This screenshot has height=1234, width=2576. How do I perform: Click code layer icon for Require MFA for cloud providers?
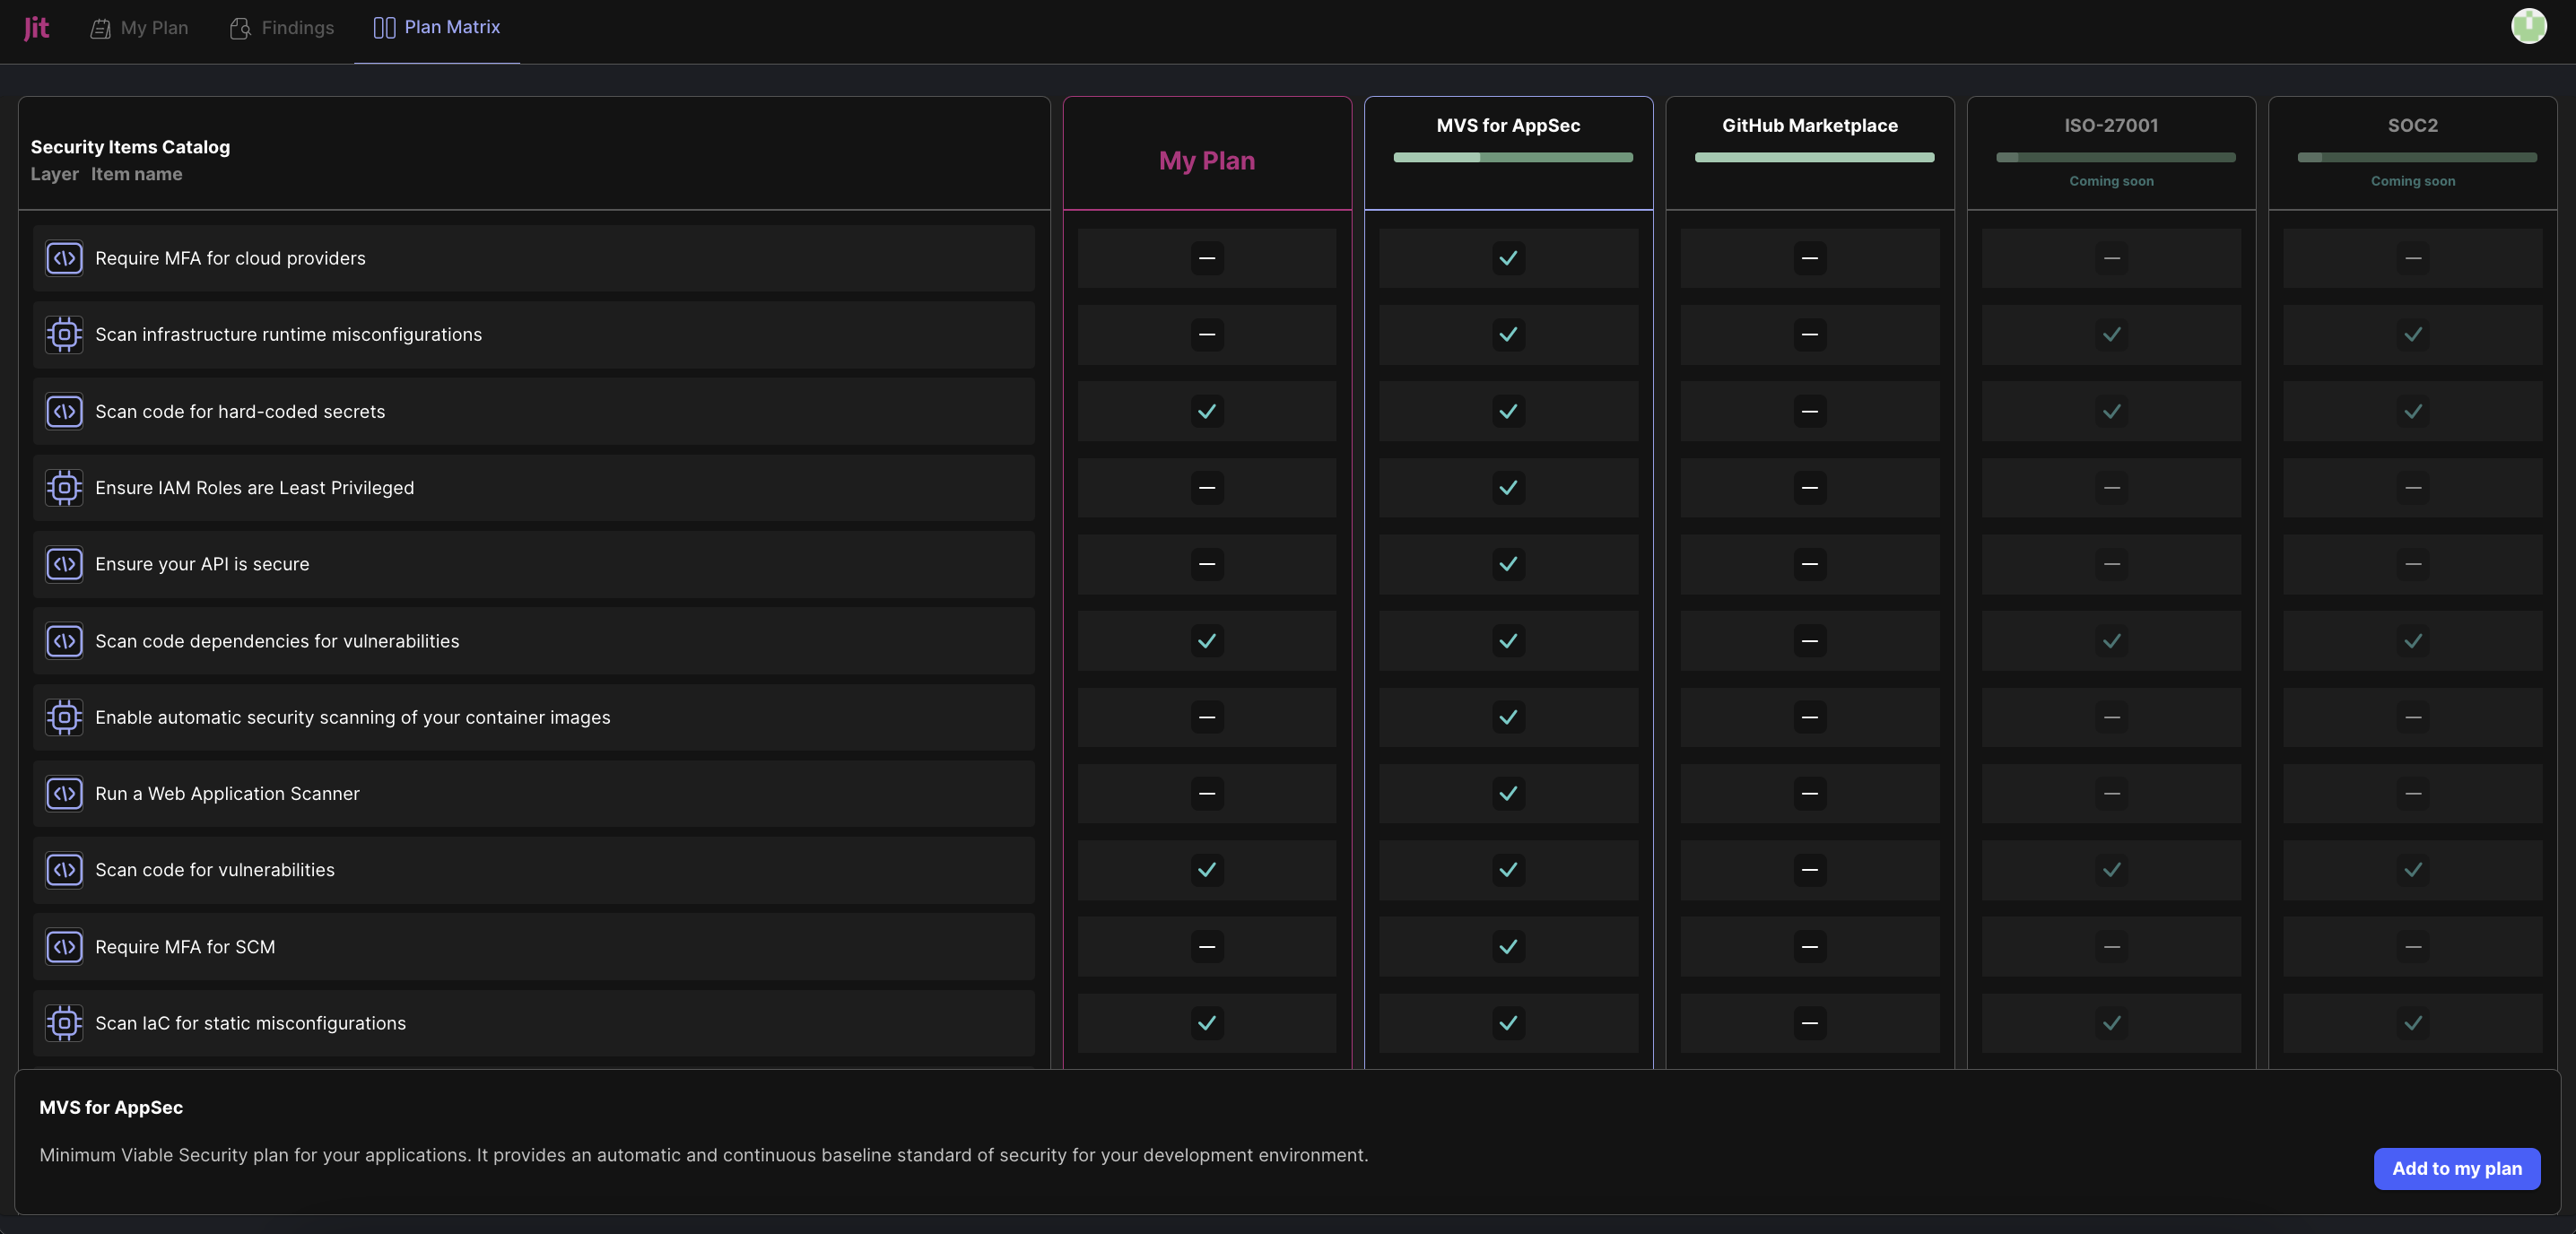(x=64, y=258)
